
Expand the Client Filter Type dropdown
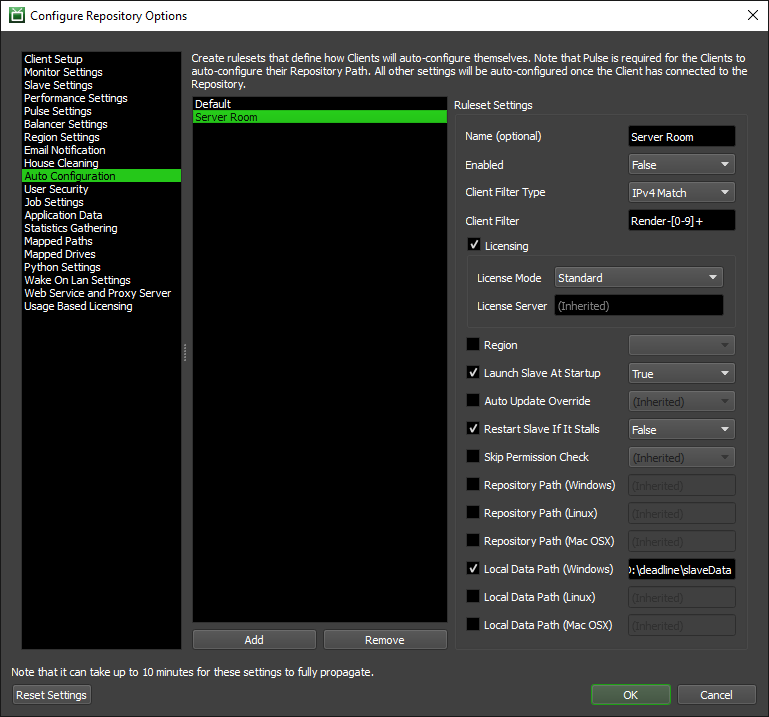pyautogui.click(x=681, y=193)
